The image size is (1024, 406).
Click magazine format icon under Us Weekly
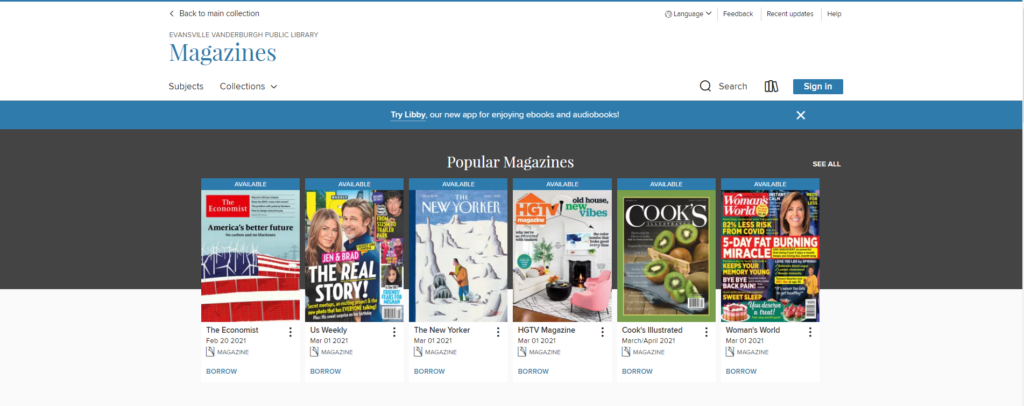point(314,352)
